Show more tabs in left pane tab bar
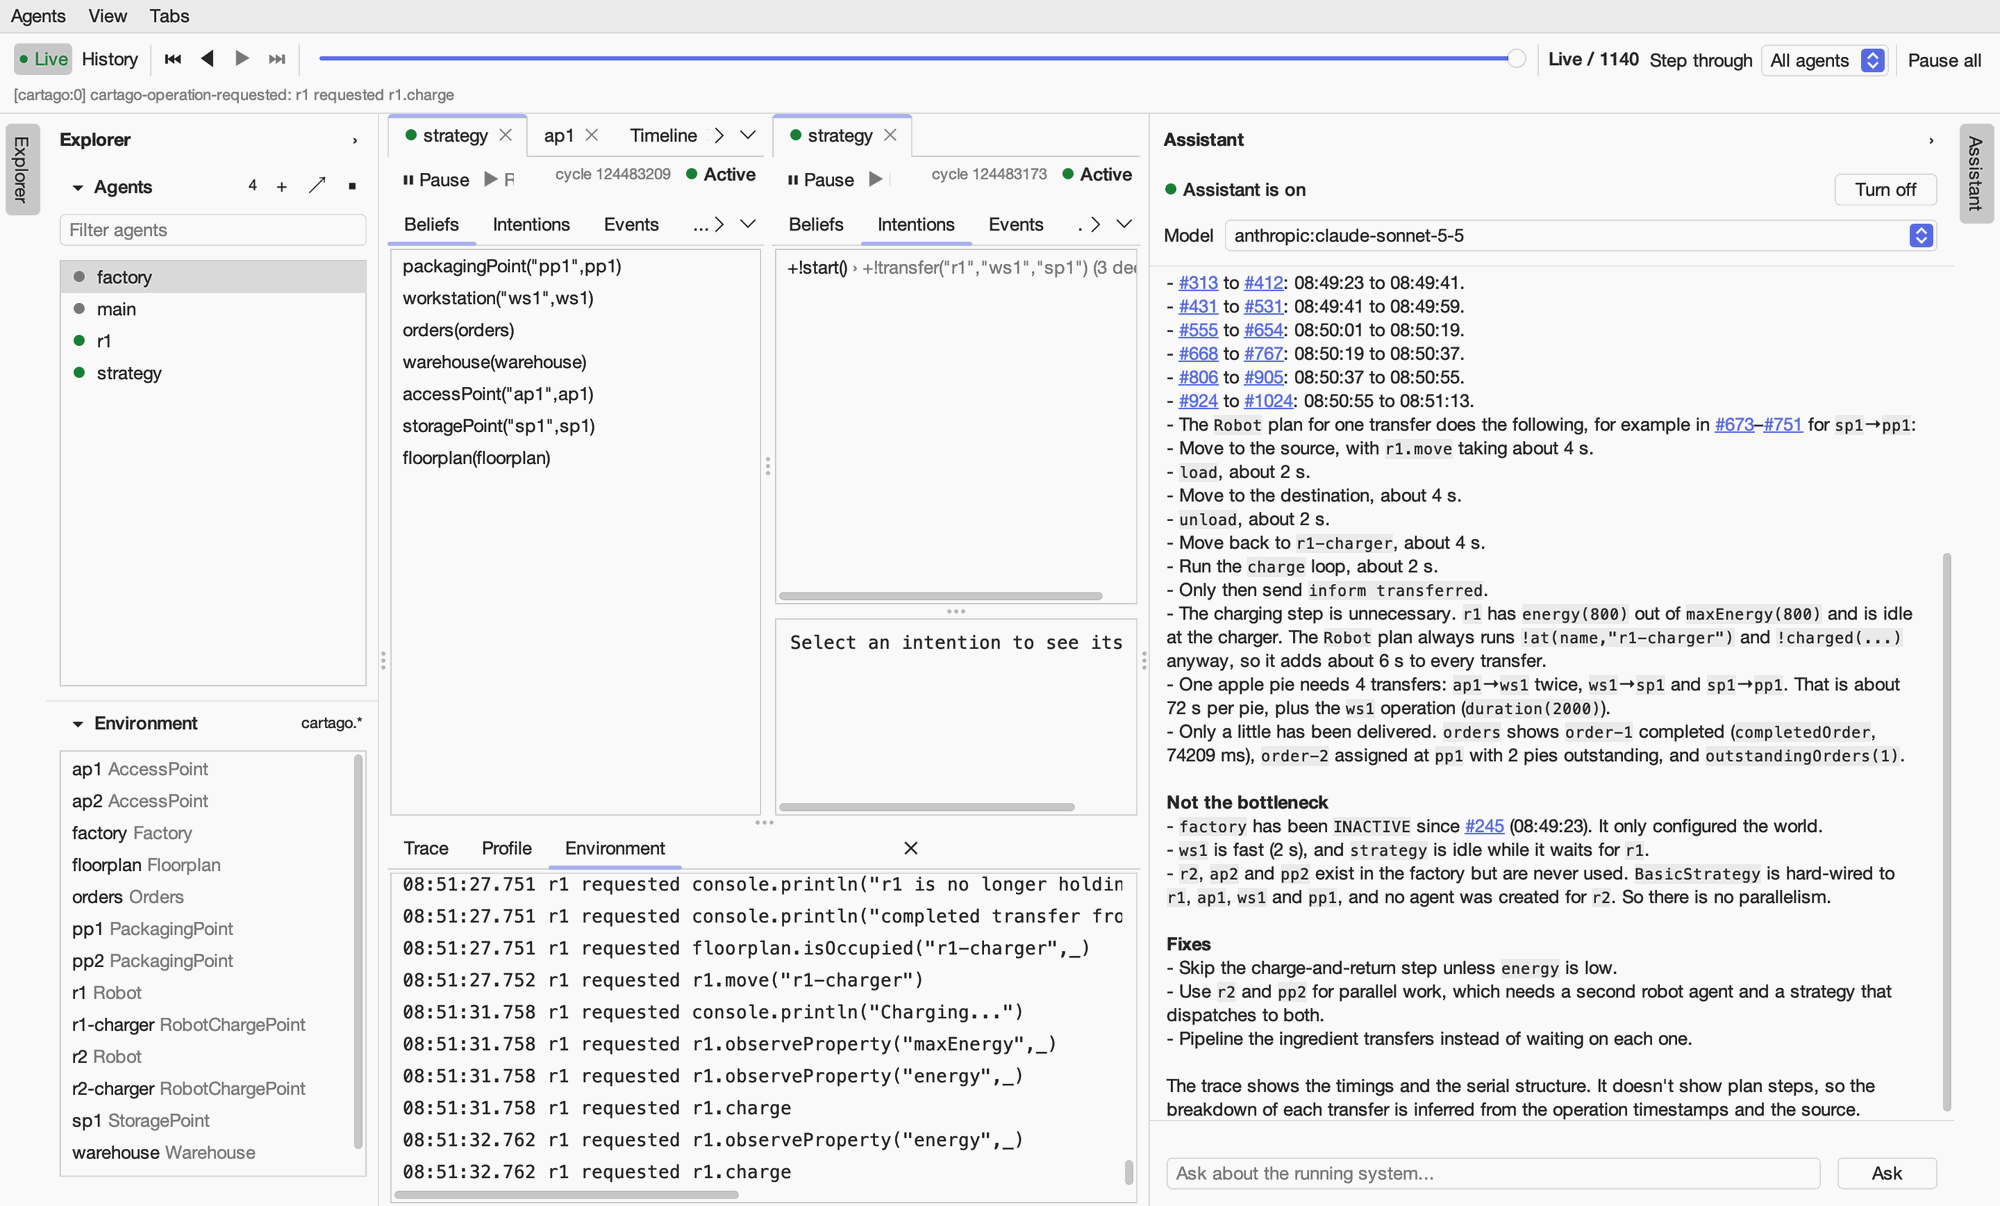This screenshot has height=1206, width=2000. 747,135
